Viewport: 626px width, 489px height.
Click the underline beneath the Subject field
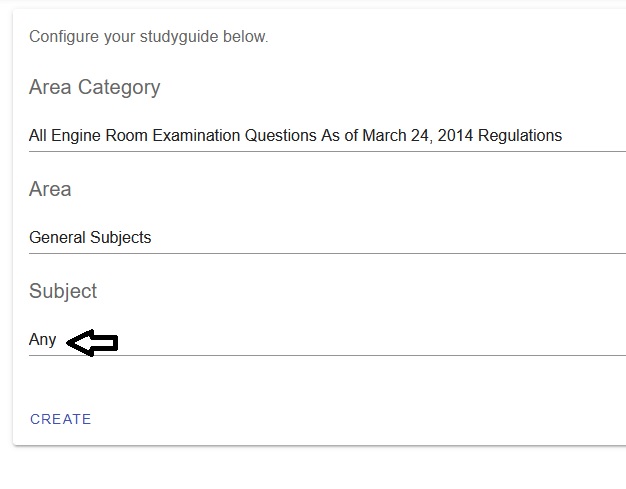pyautogui.click(x=327, y=355)
